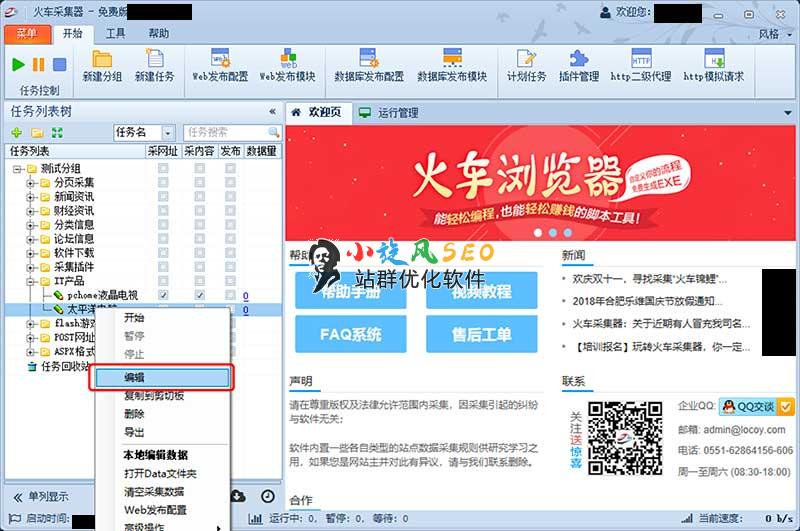This screenshot has height=531, width=800.
Task: Click the 任务搜索 search input field
Action: point(224,132)
